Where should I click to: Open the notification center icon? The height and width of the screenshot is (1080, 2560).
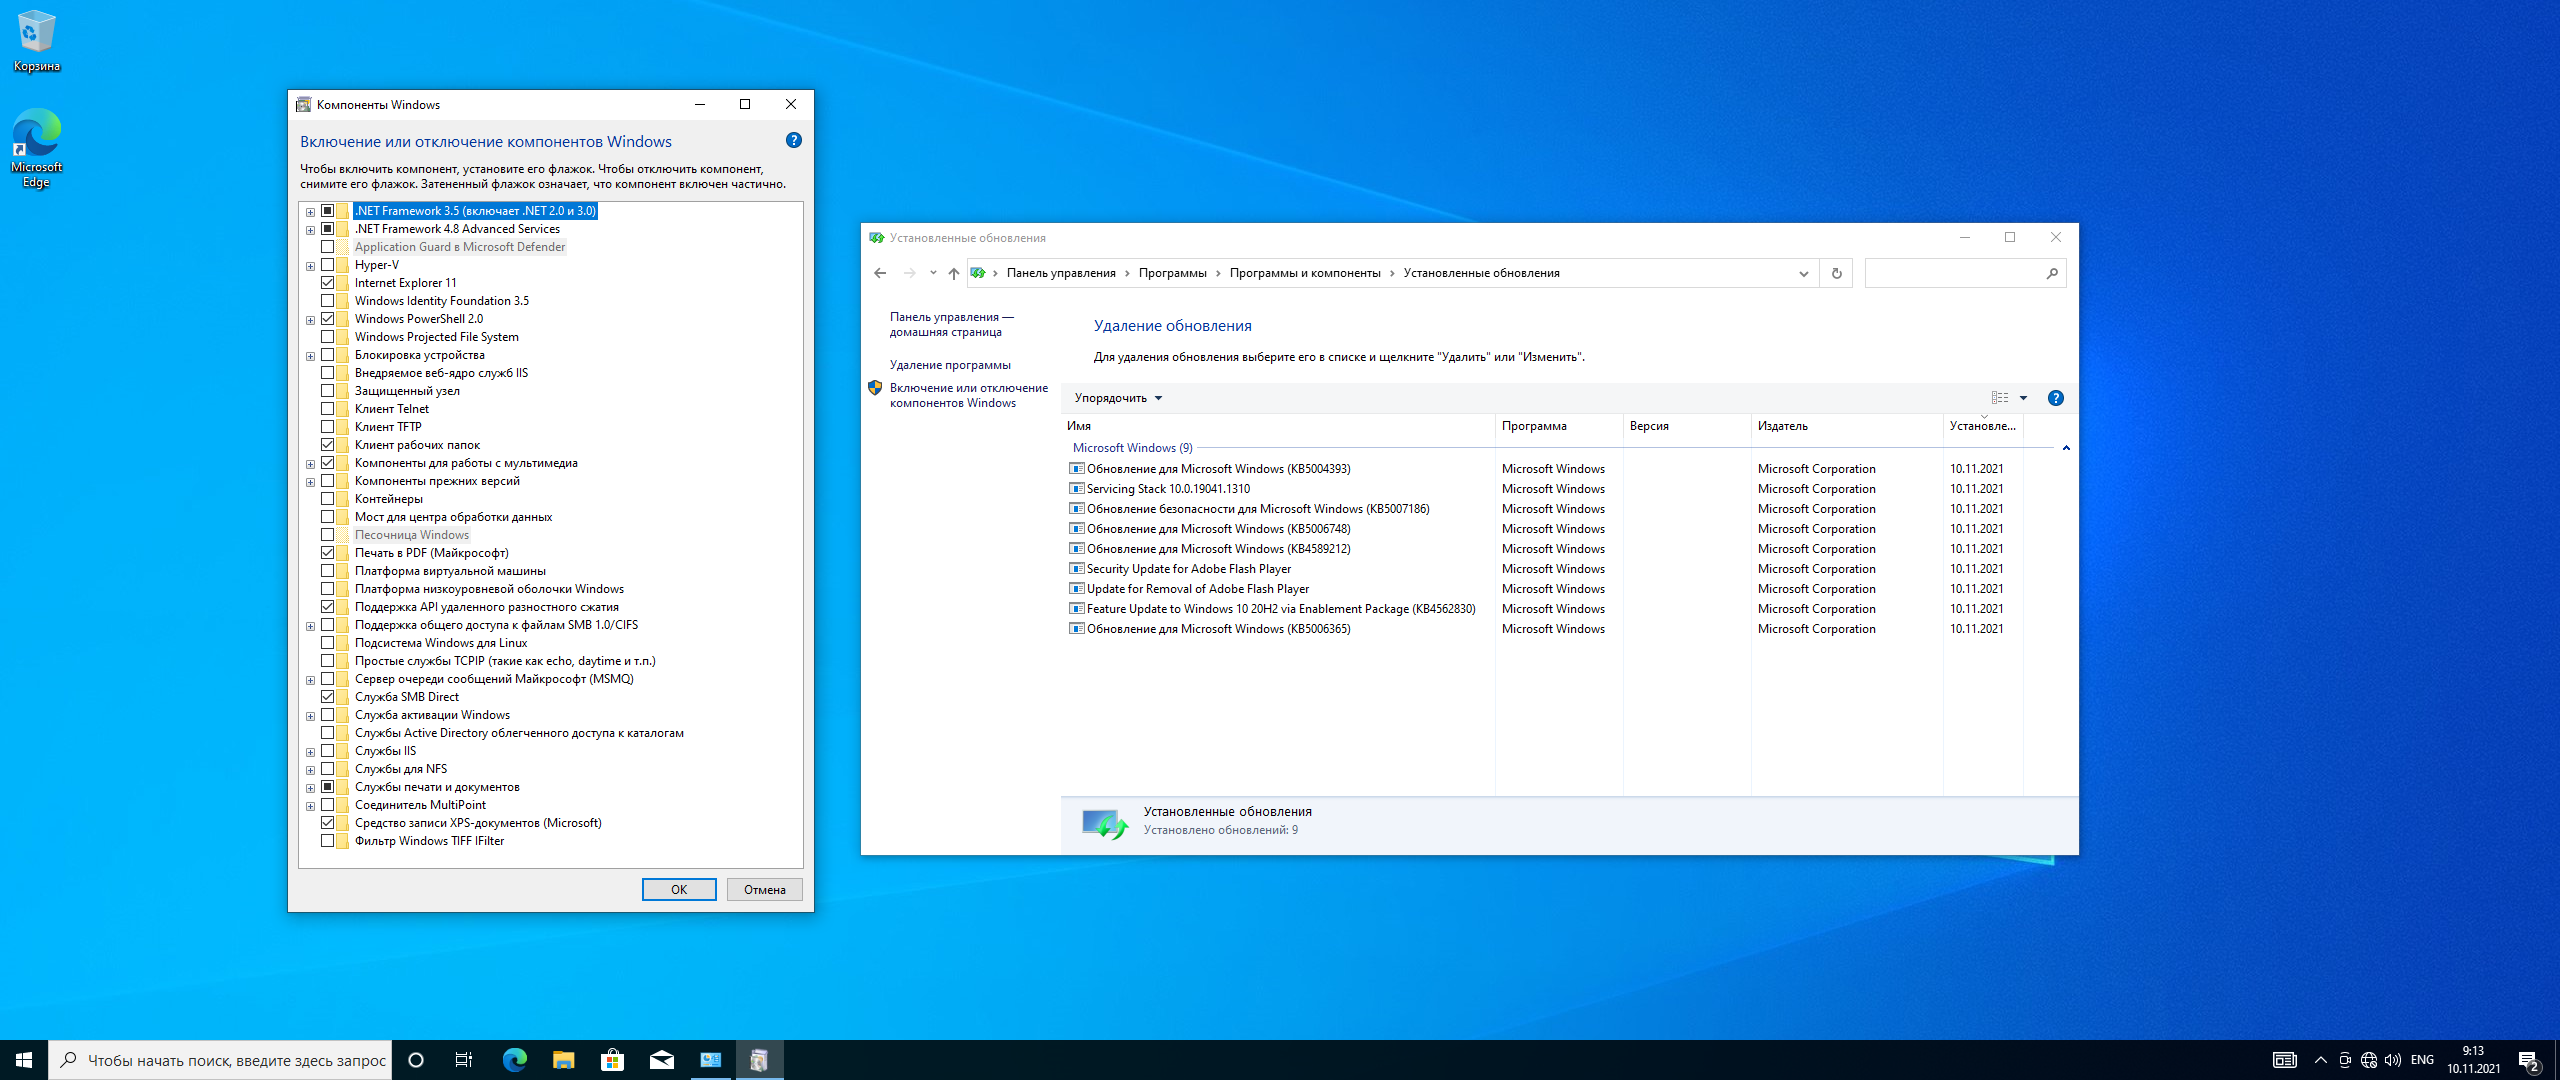click(x=2529, y=1060)
